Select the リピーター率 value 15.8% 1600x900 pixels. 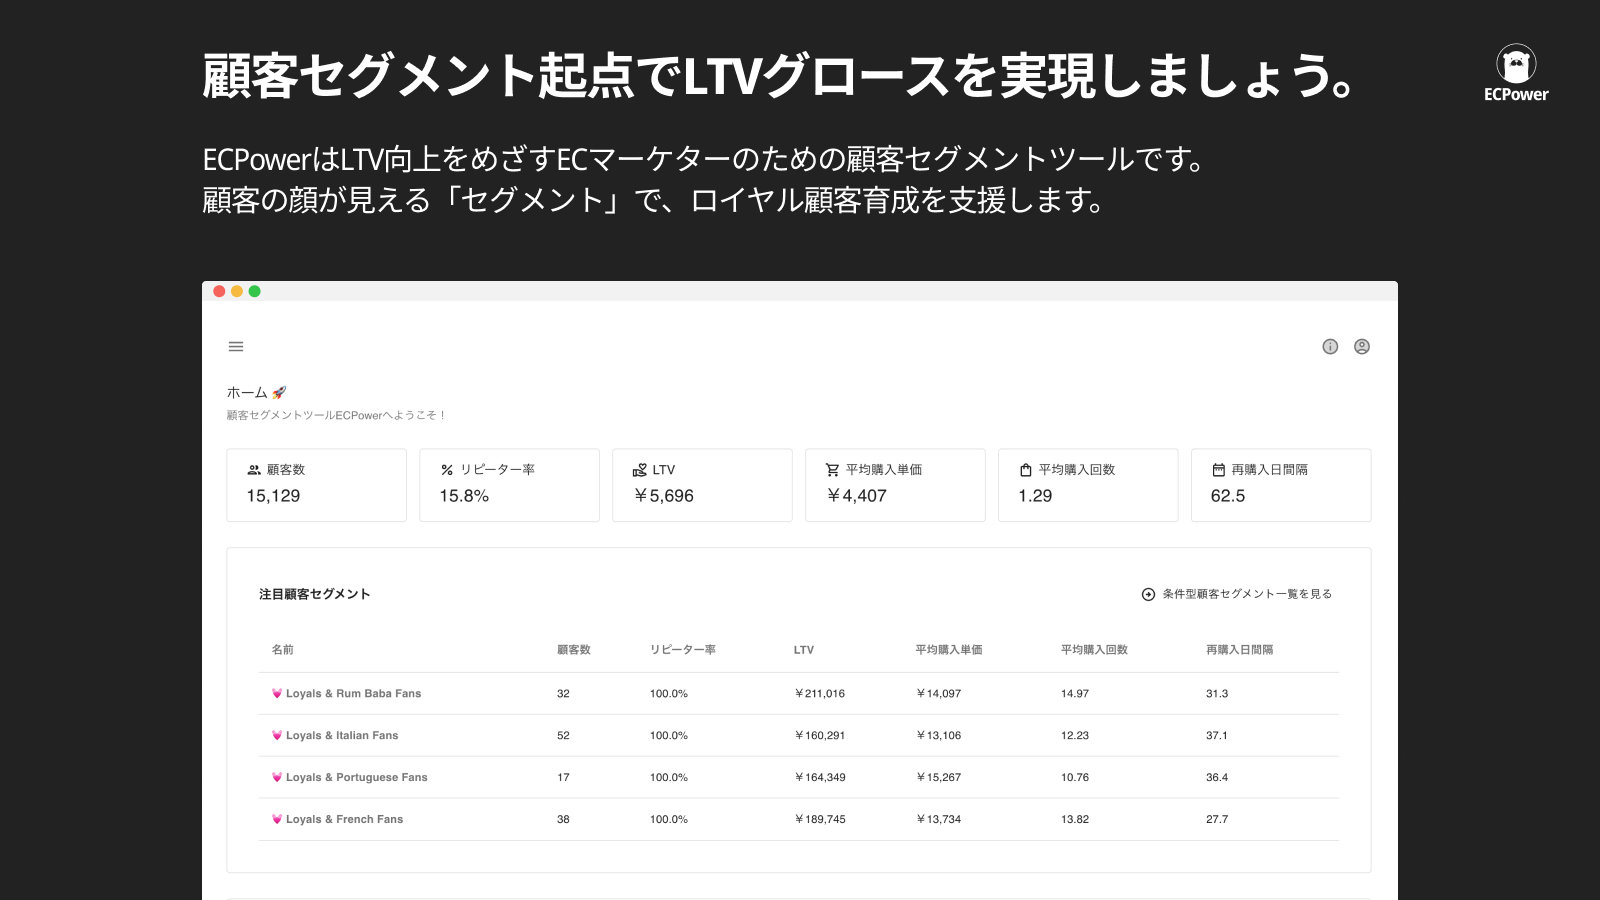(x=464, y=496)
